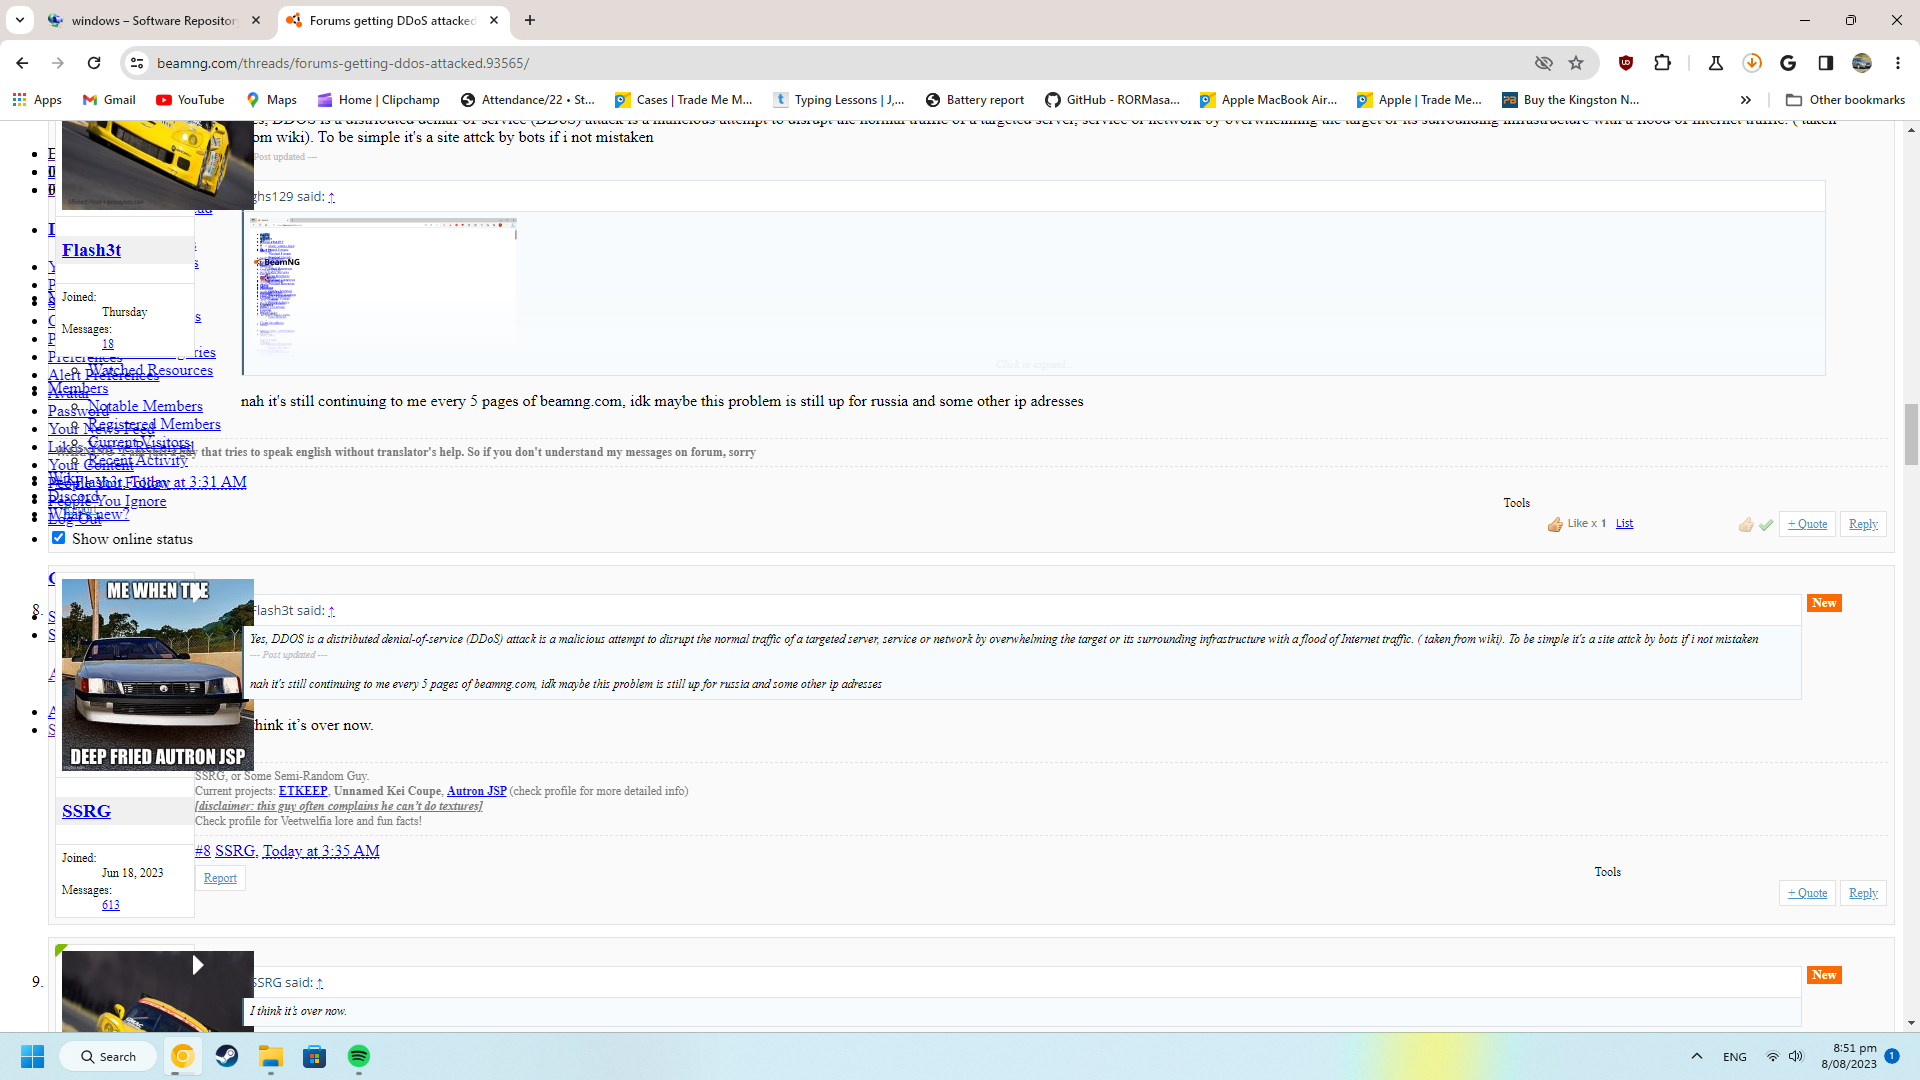This screenshot has height=1080, width=1920.
Task: Open the Other bookmarks folder
Action: click(x=1845, y=100)
